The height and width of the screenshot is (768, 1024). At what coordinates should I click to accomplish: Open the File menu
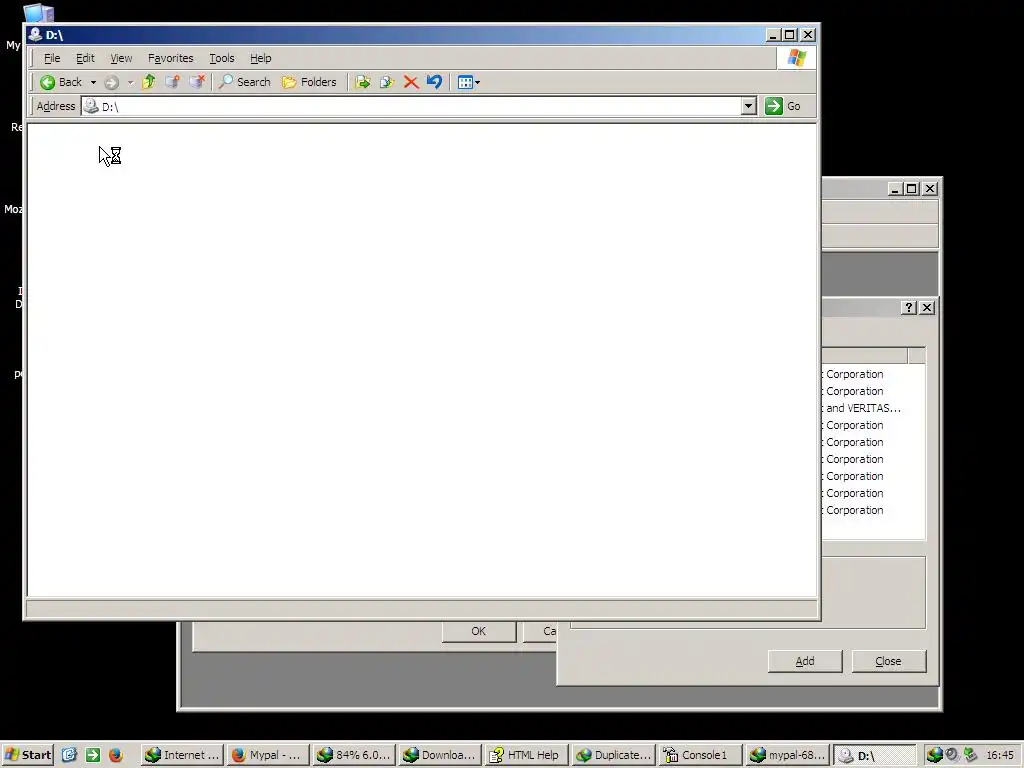tap(52, 58)
